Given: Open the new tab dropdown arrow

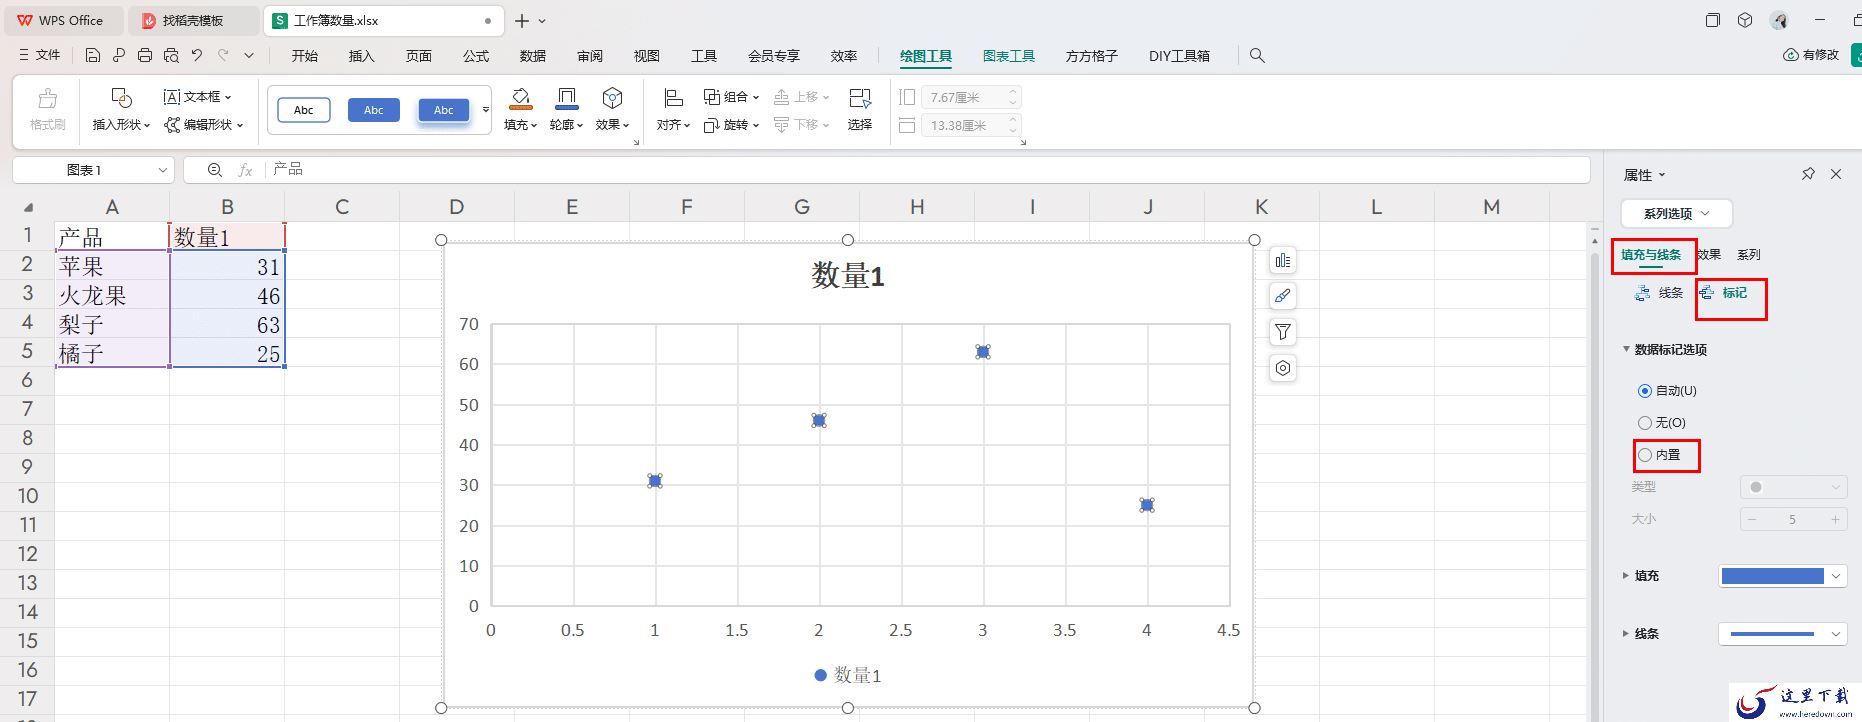Looking at the screenshot, I should (542, 21).
